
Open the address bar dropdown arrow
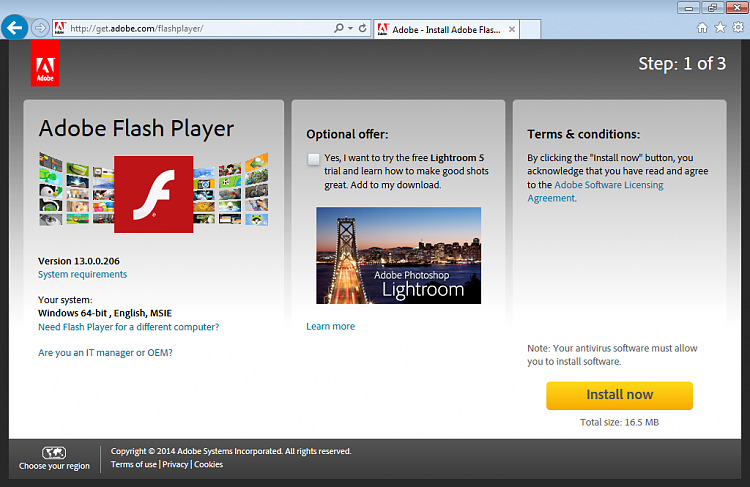point(351,28)
